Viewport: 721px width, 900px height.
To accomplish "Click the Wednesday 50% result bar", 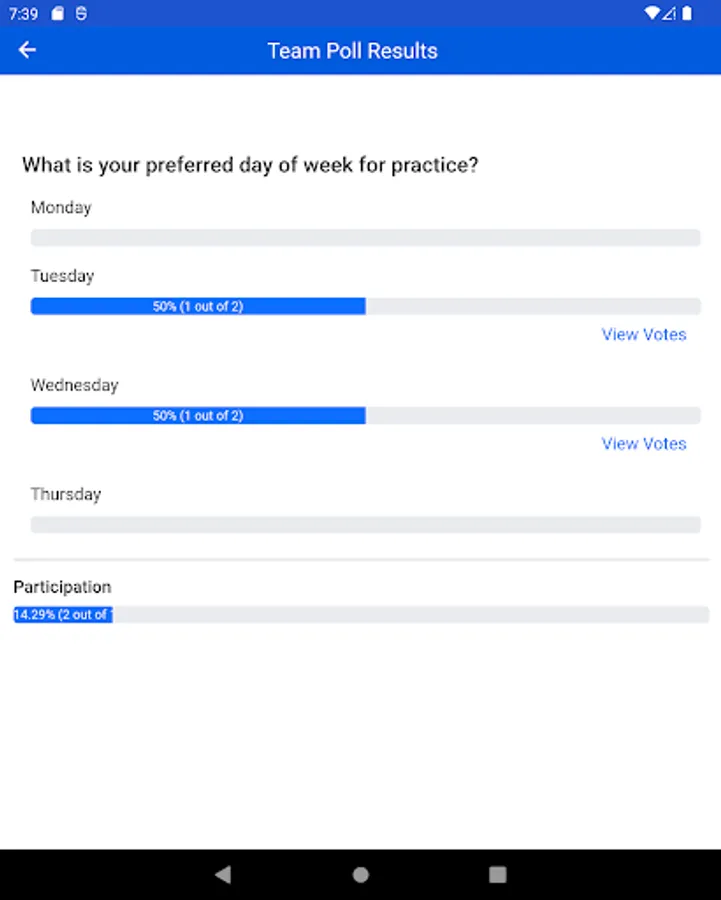I will [198, 416].
